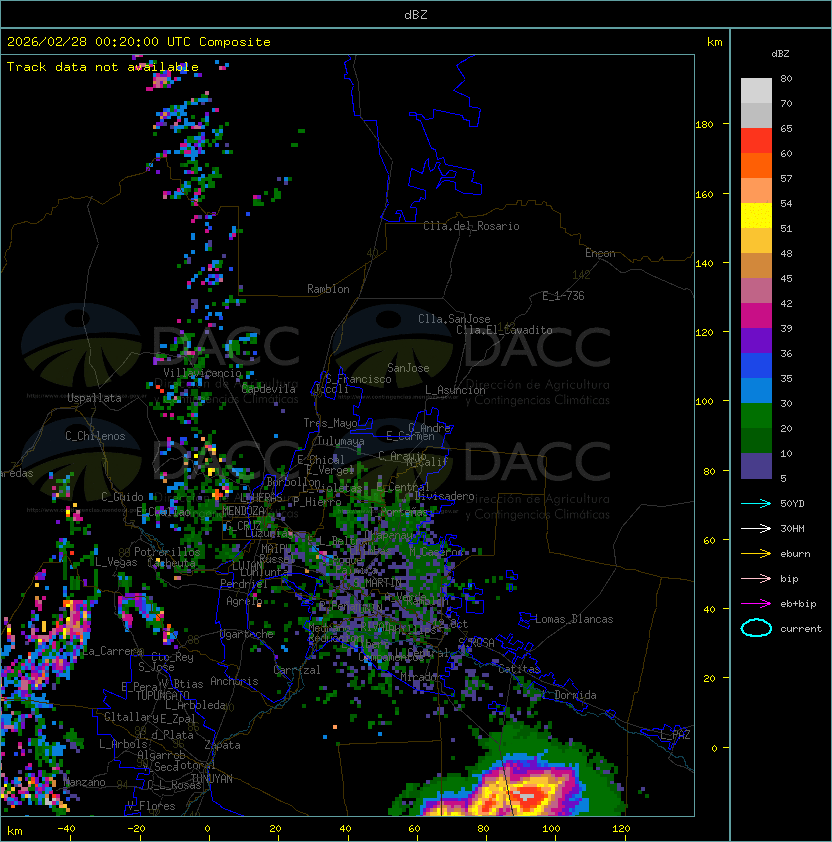
Task: Pick the light blue 35 dBZ swatch
Action: click(x=756, y=390)
